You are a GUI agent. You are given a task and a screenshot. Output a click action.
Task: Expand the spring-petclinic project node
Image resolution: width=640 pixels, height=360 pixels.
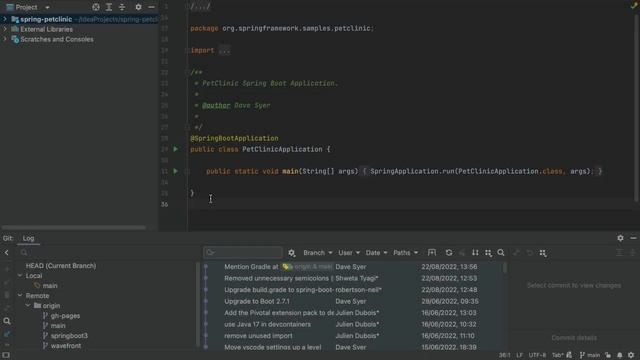click(5, 19)
